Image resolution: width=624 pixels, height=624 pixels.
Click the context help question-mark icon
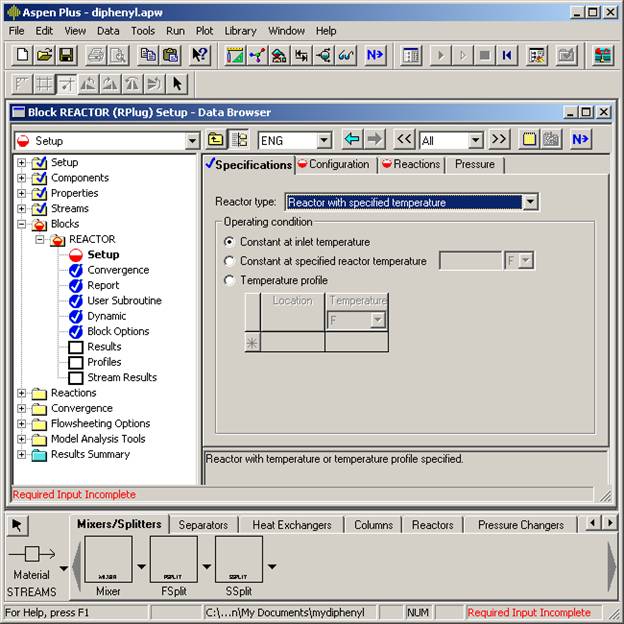tap(200, 55)
